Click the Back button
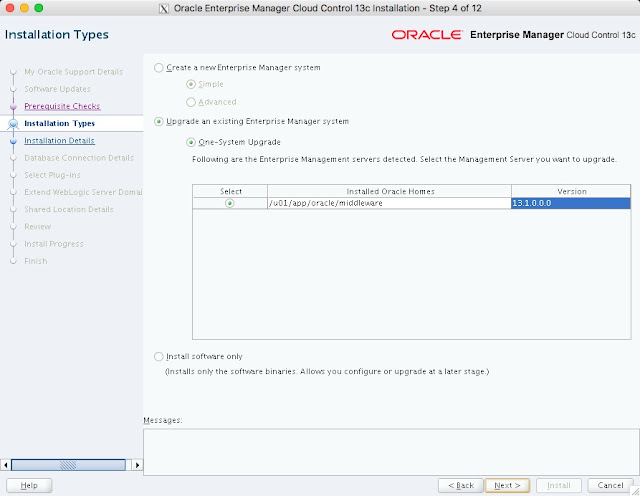 click(461, 485)
